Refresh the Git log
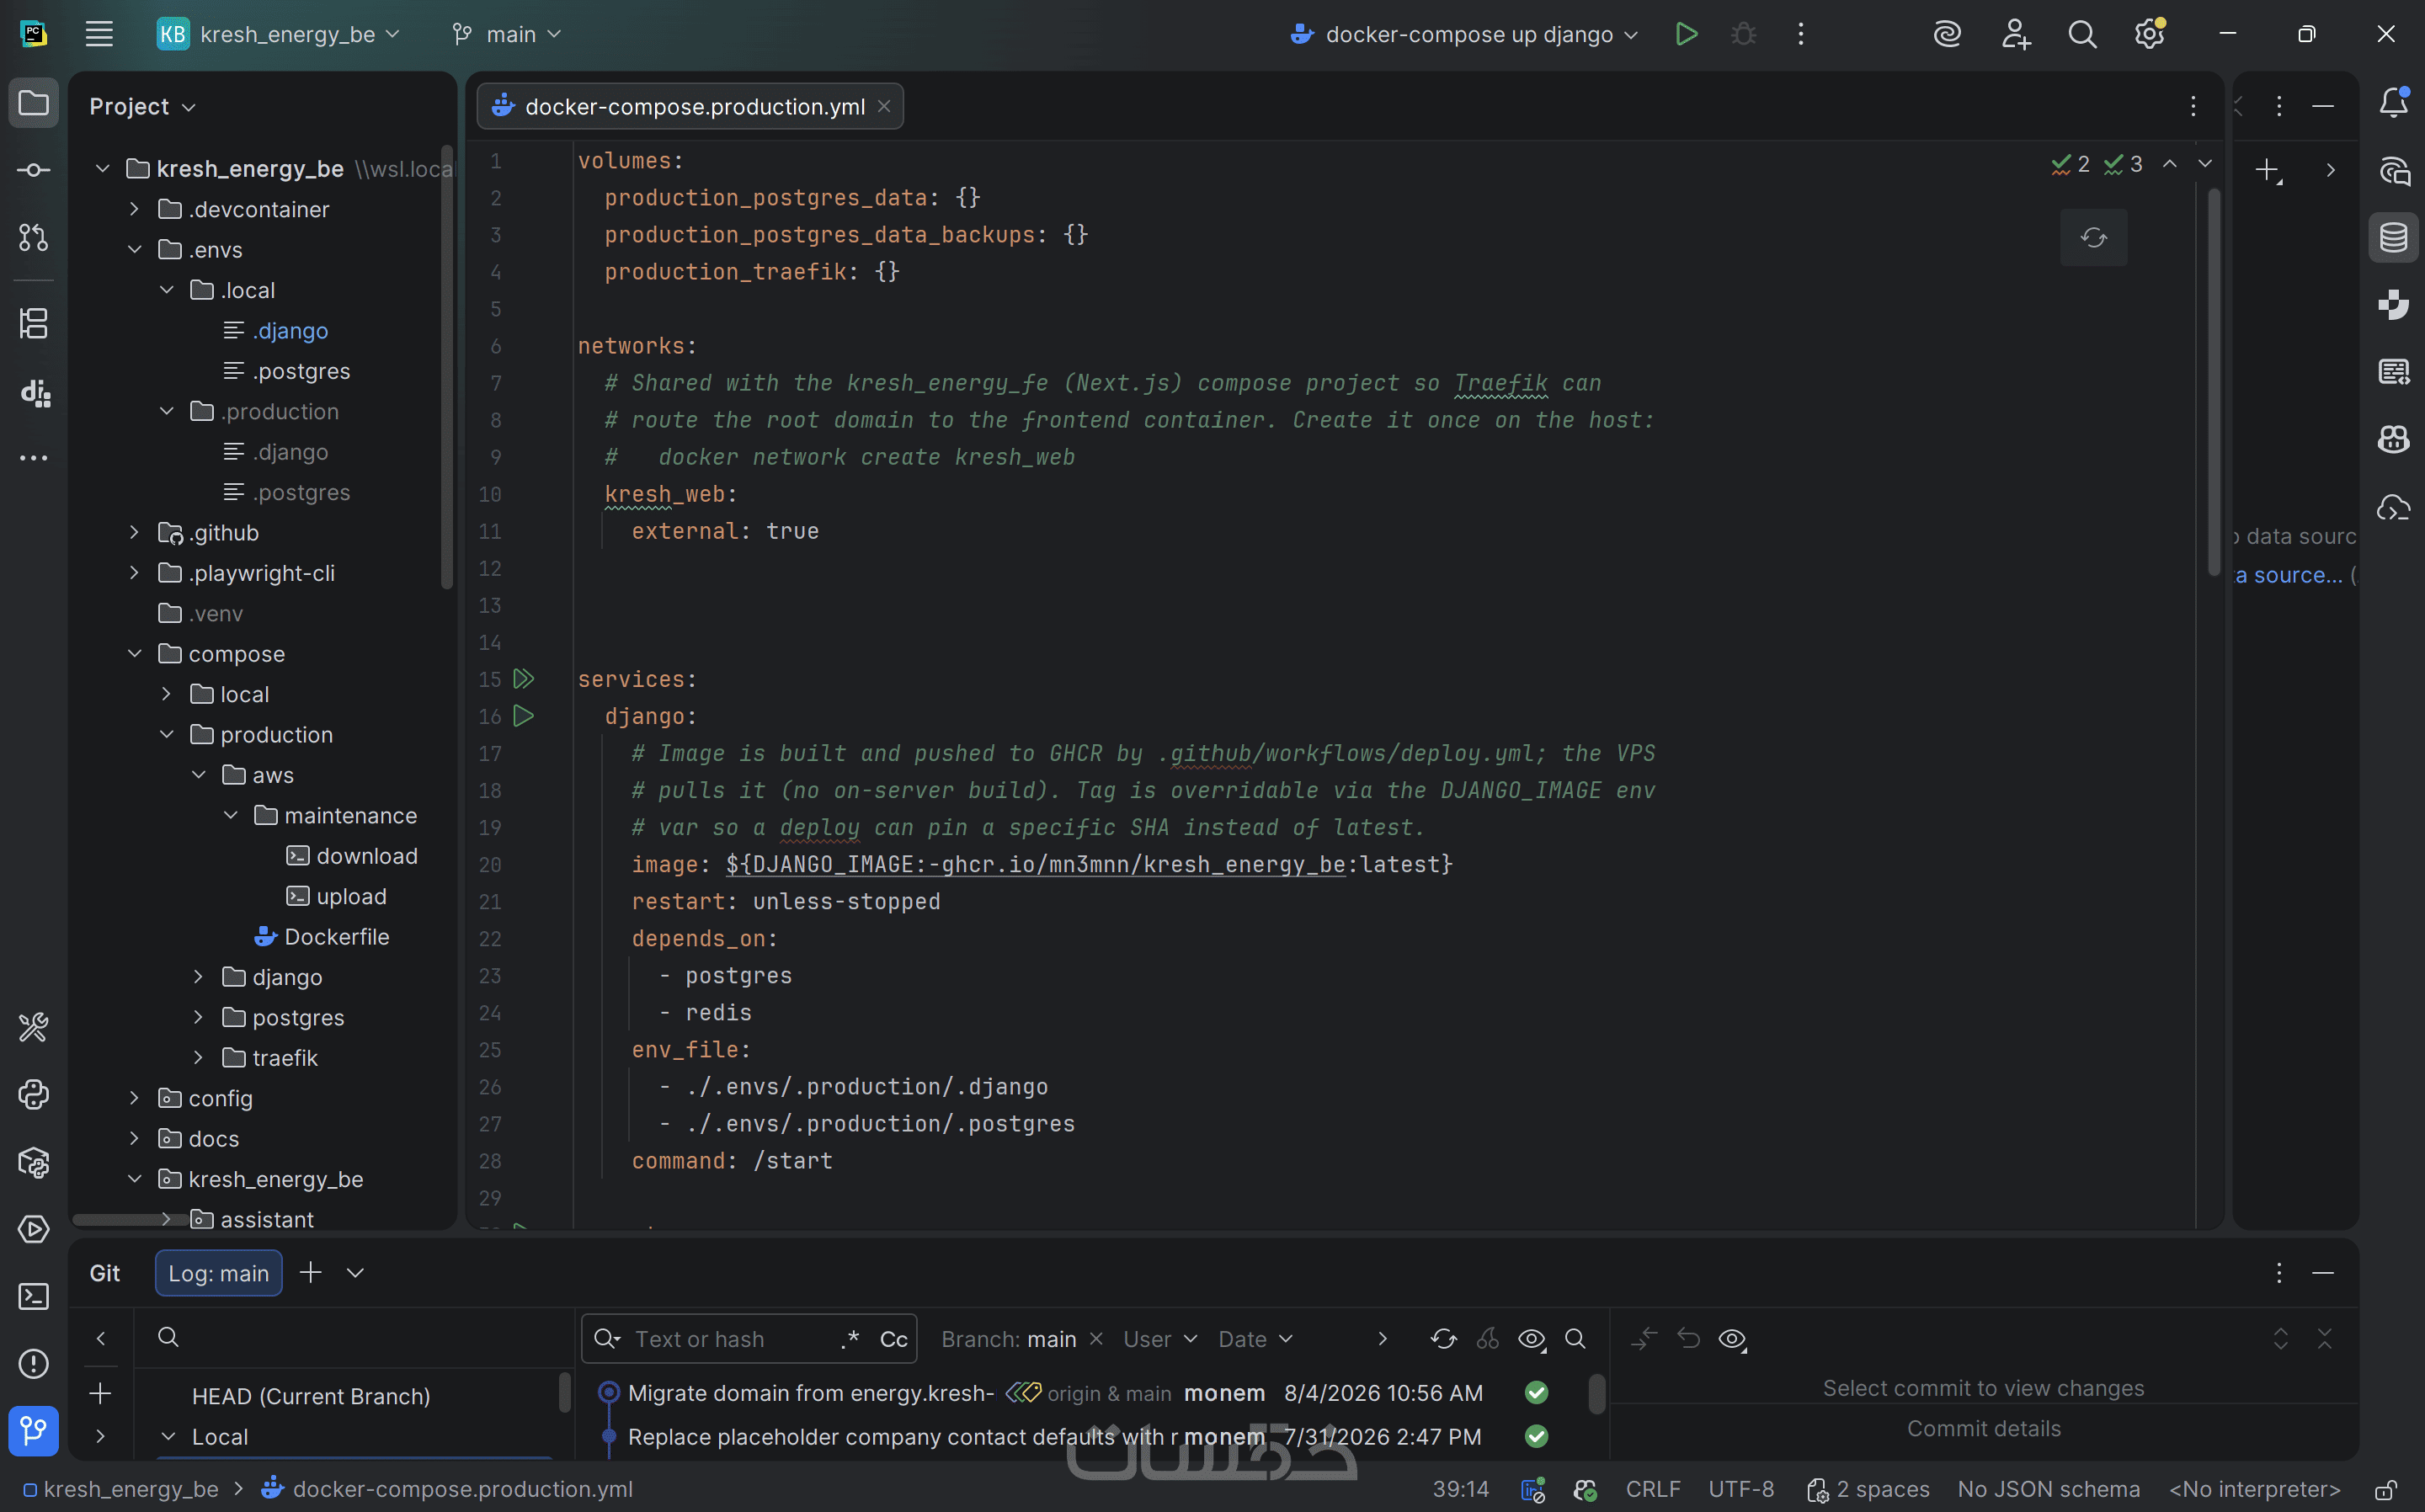The width and height of the screenshot is (2425, 1512). pyautogui.click(x=1443, y=1339)
